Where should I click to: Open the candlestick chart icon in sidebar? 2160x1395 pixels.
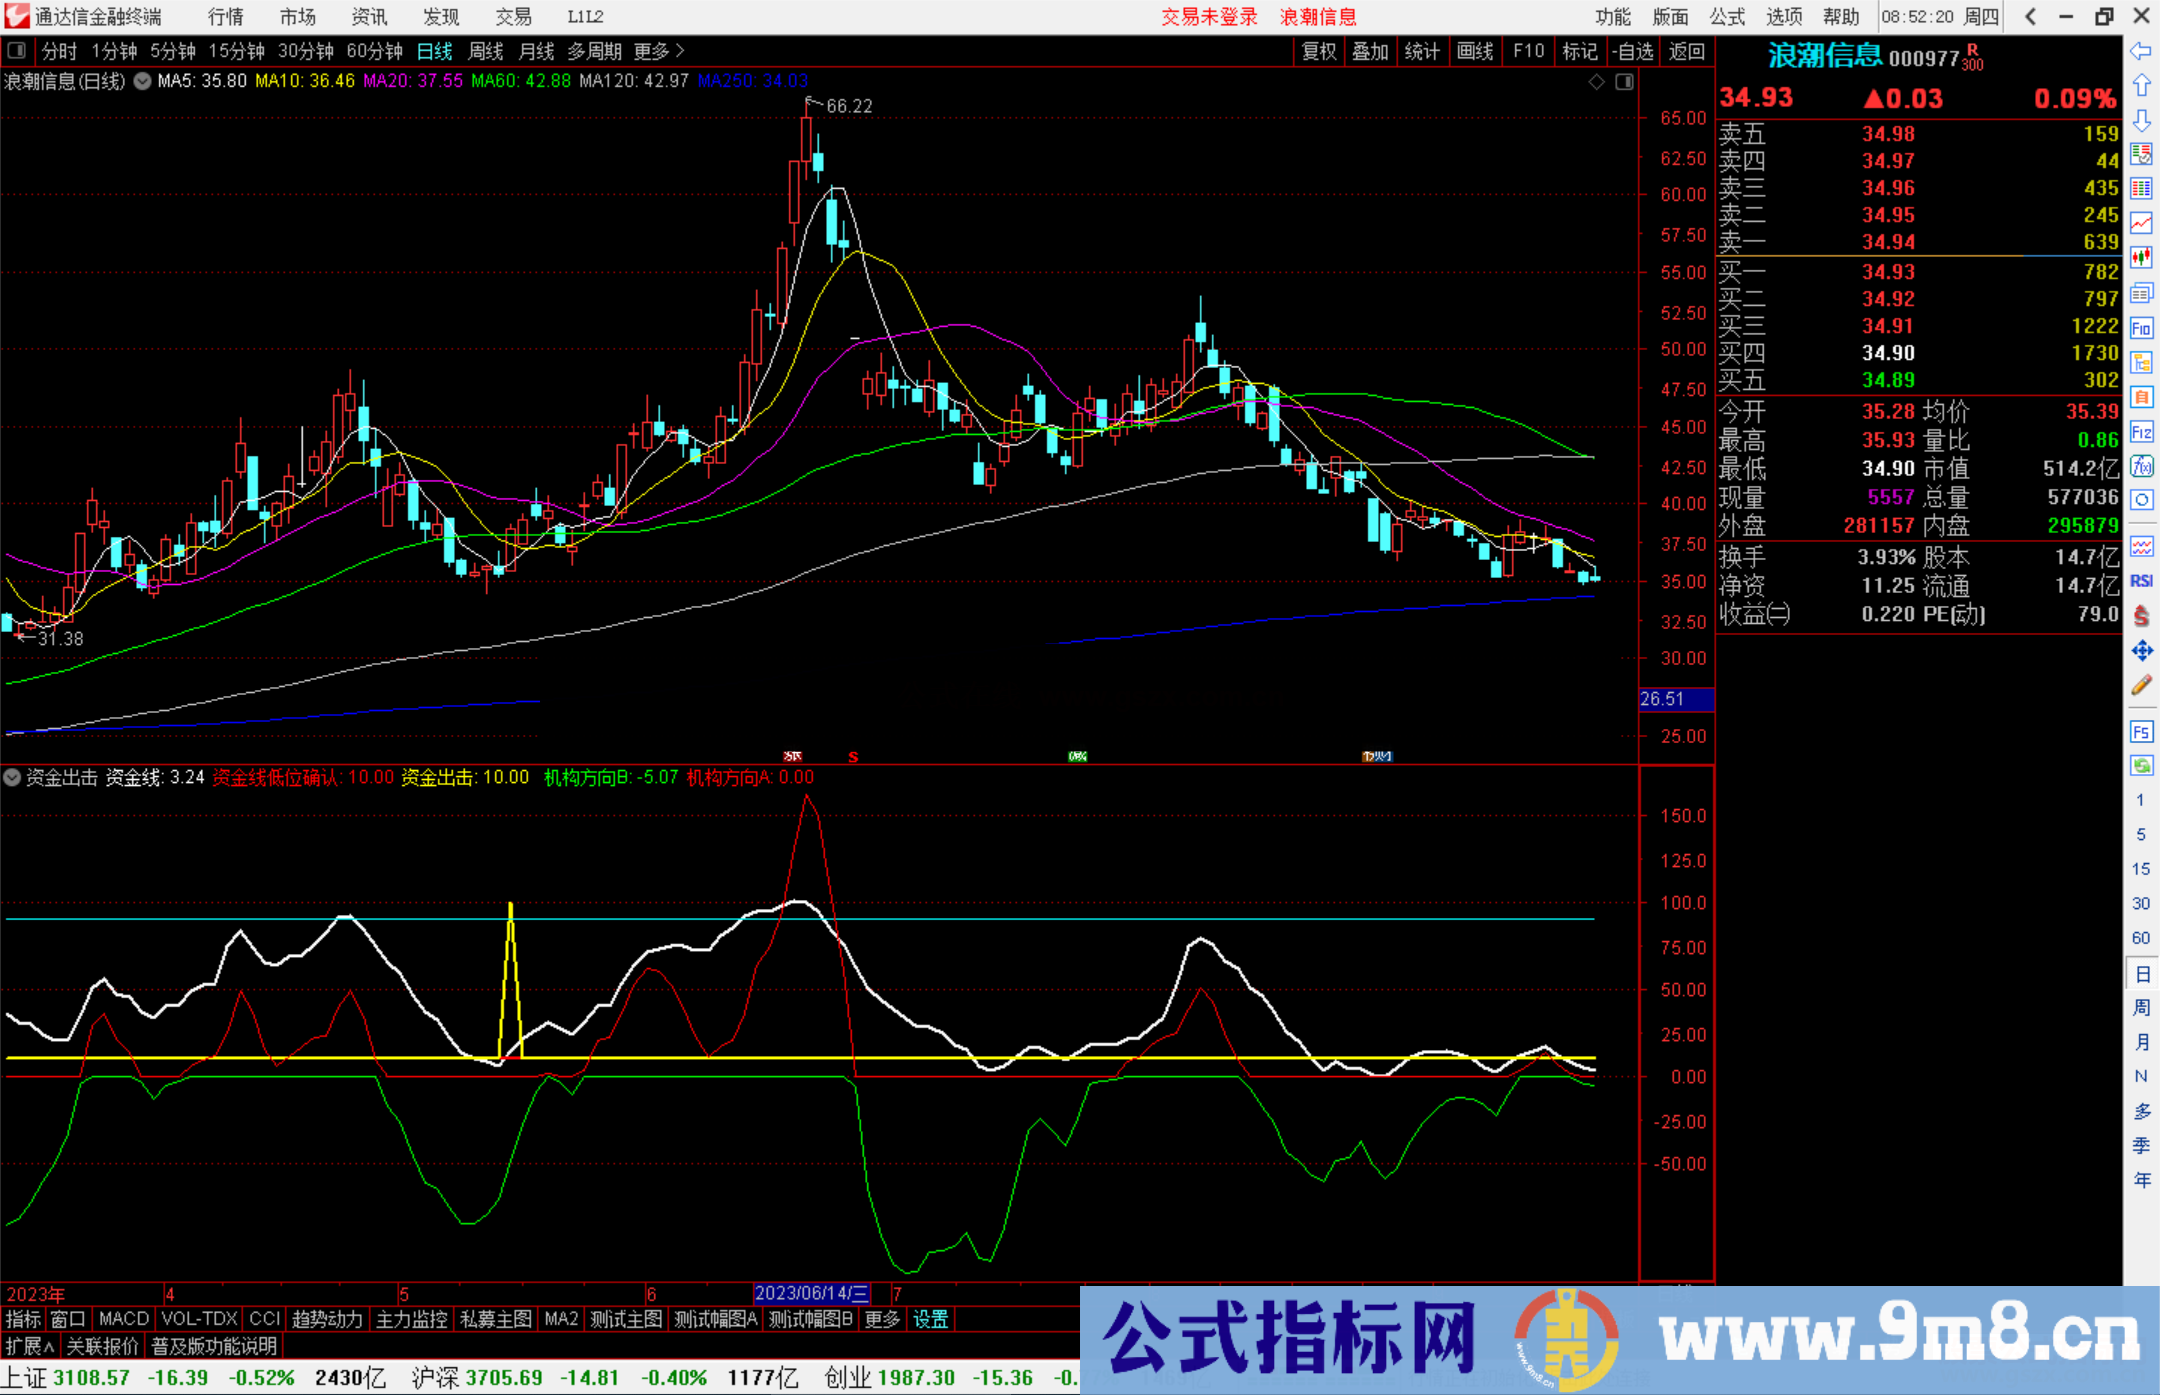[2141, 258]
